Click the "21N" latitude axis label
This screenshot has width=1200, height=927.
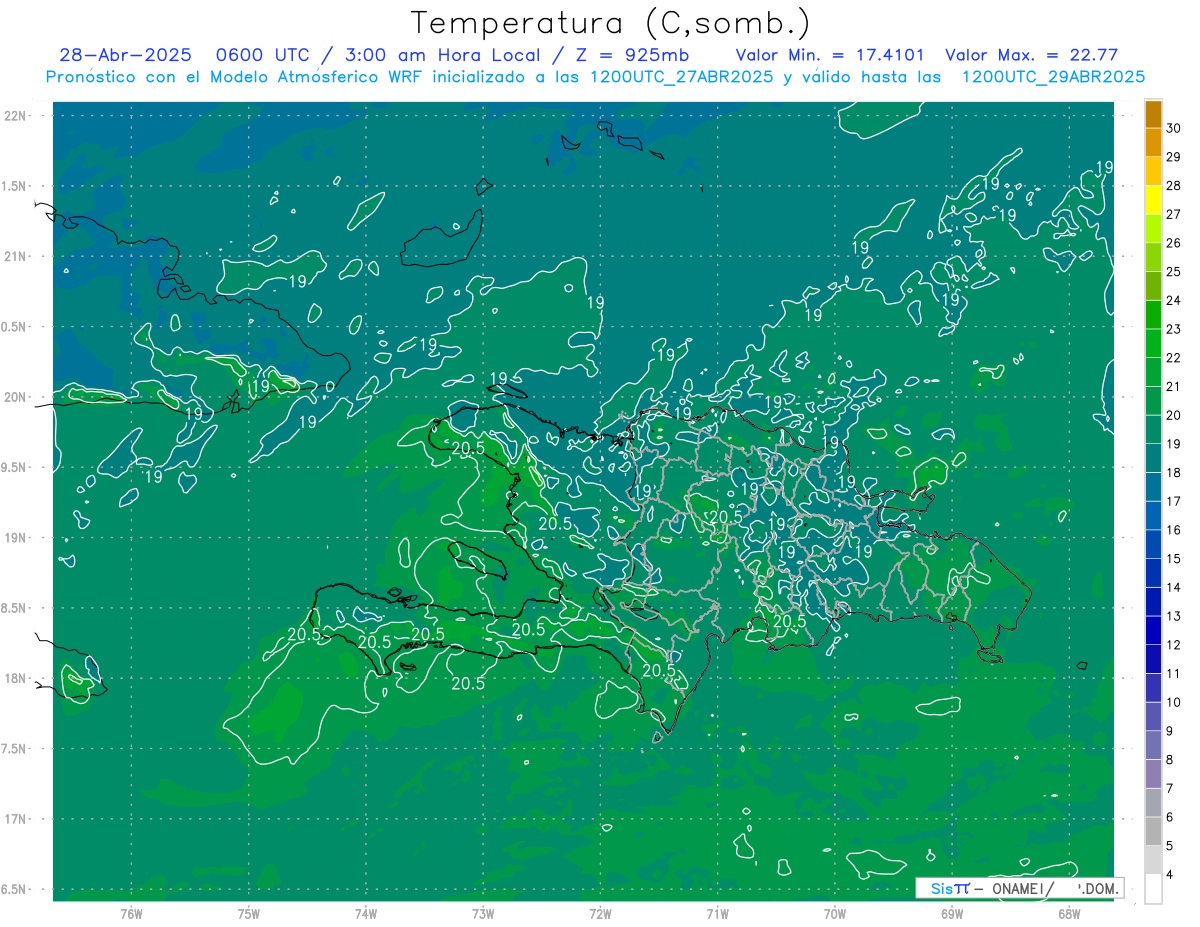(17, 257)
